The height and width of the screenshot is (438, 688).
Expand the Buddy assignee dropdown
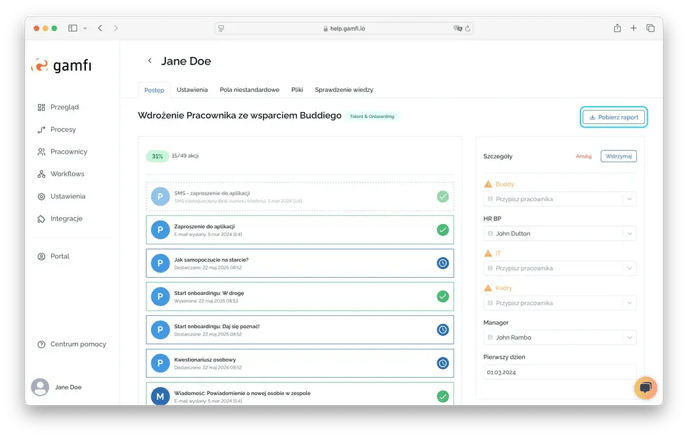(x=559, y=199)
